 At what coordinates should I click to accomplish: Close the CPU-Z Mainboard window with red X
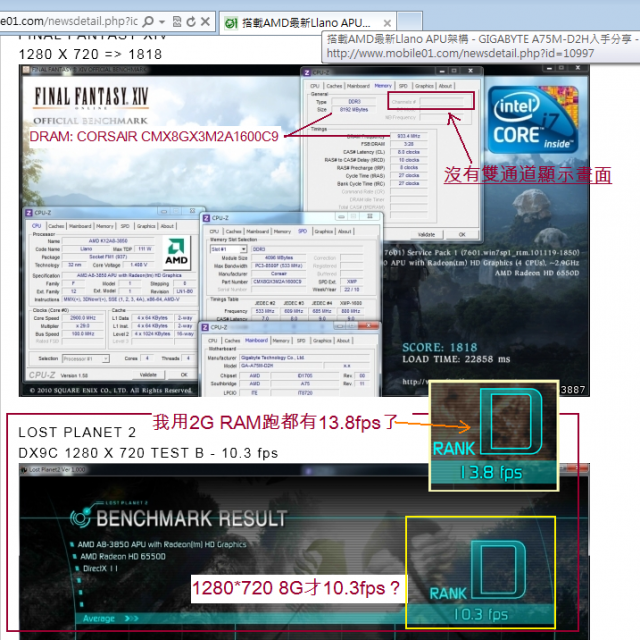click(x=369, y=326)
